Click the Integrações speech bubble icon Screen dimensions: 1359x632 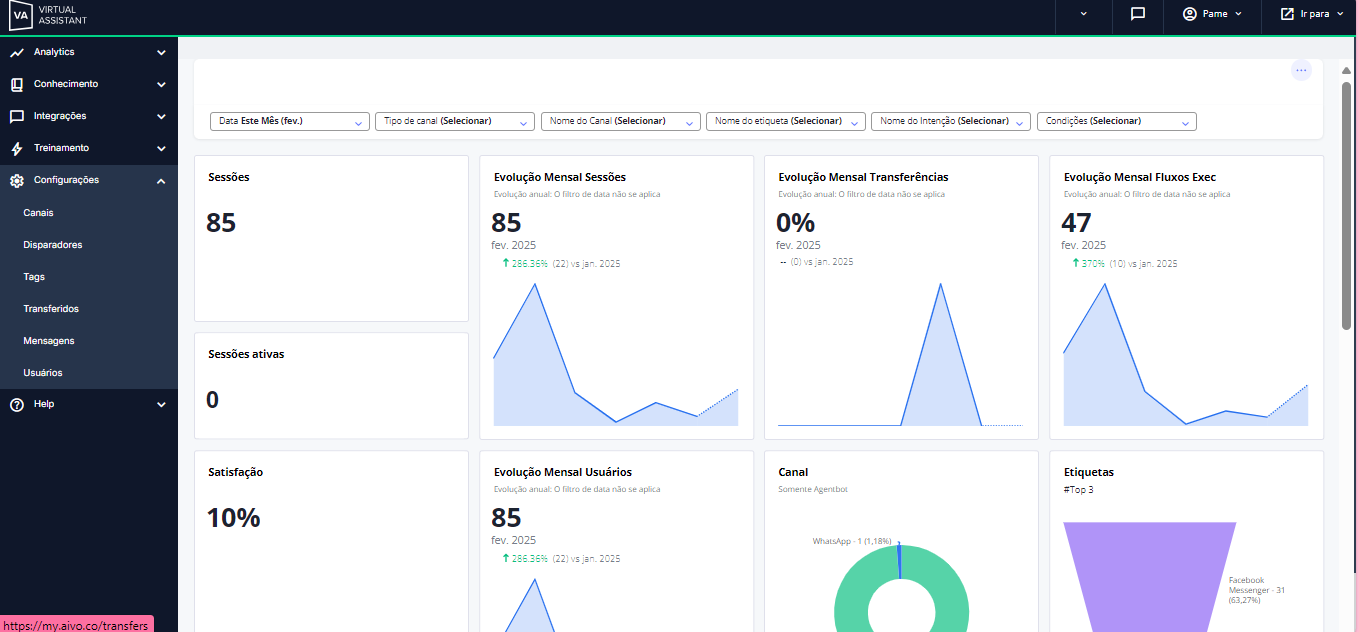[x=17, y=116]
